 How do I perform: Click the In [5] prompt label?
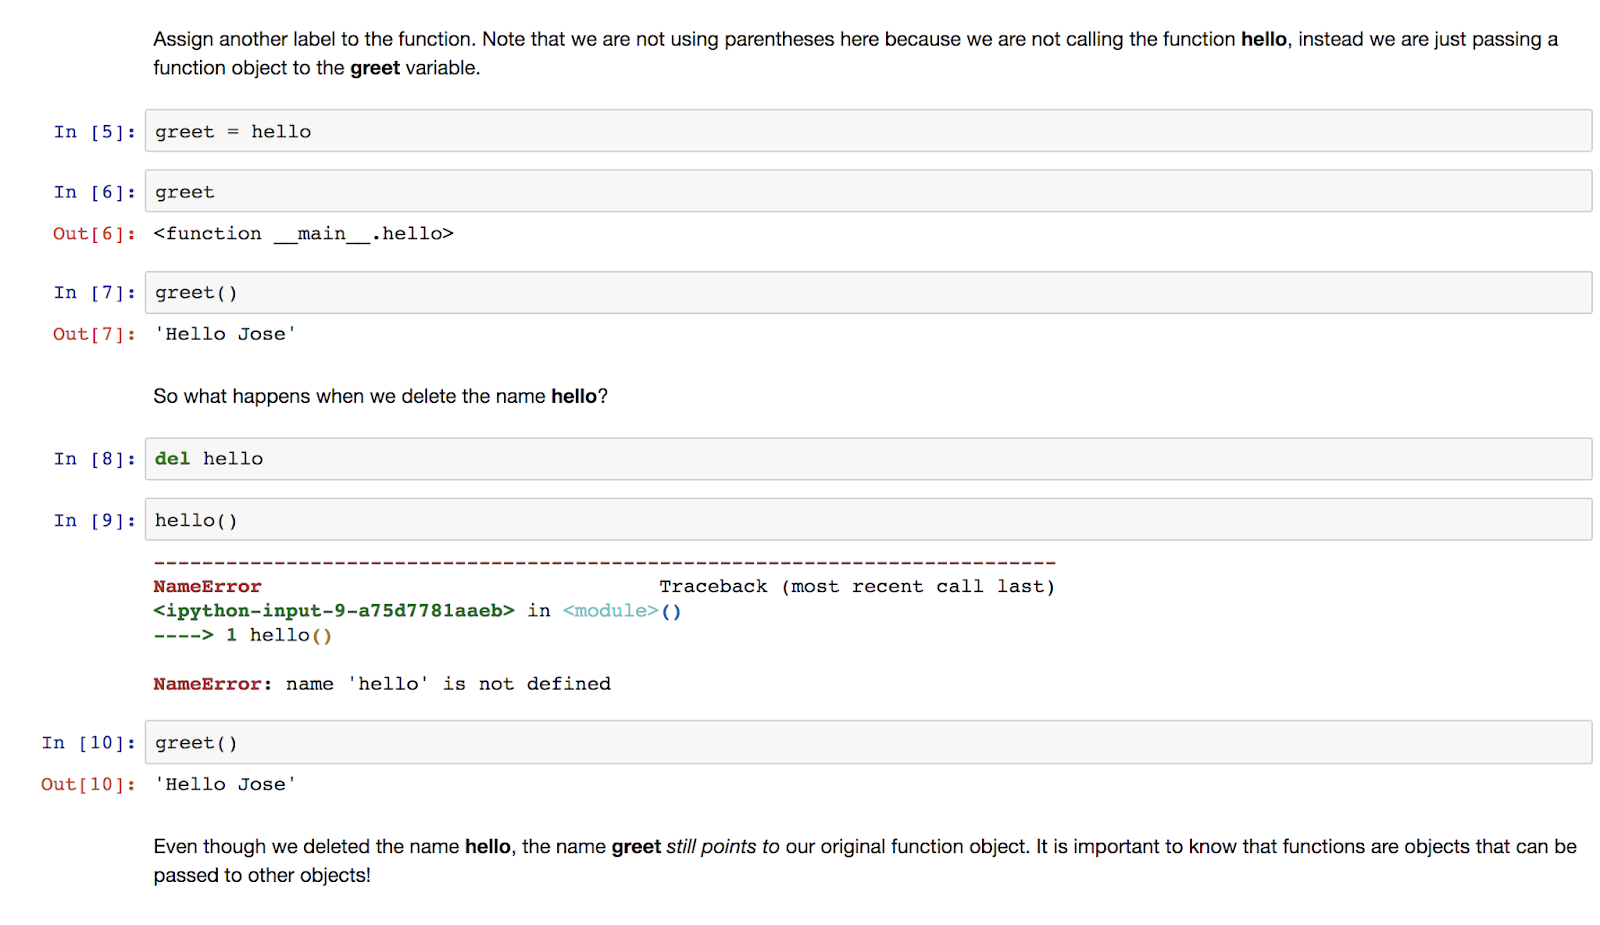pyautogui.click(x=93, y=131)
